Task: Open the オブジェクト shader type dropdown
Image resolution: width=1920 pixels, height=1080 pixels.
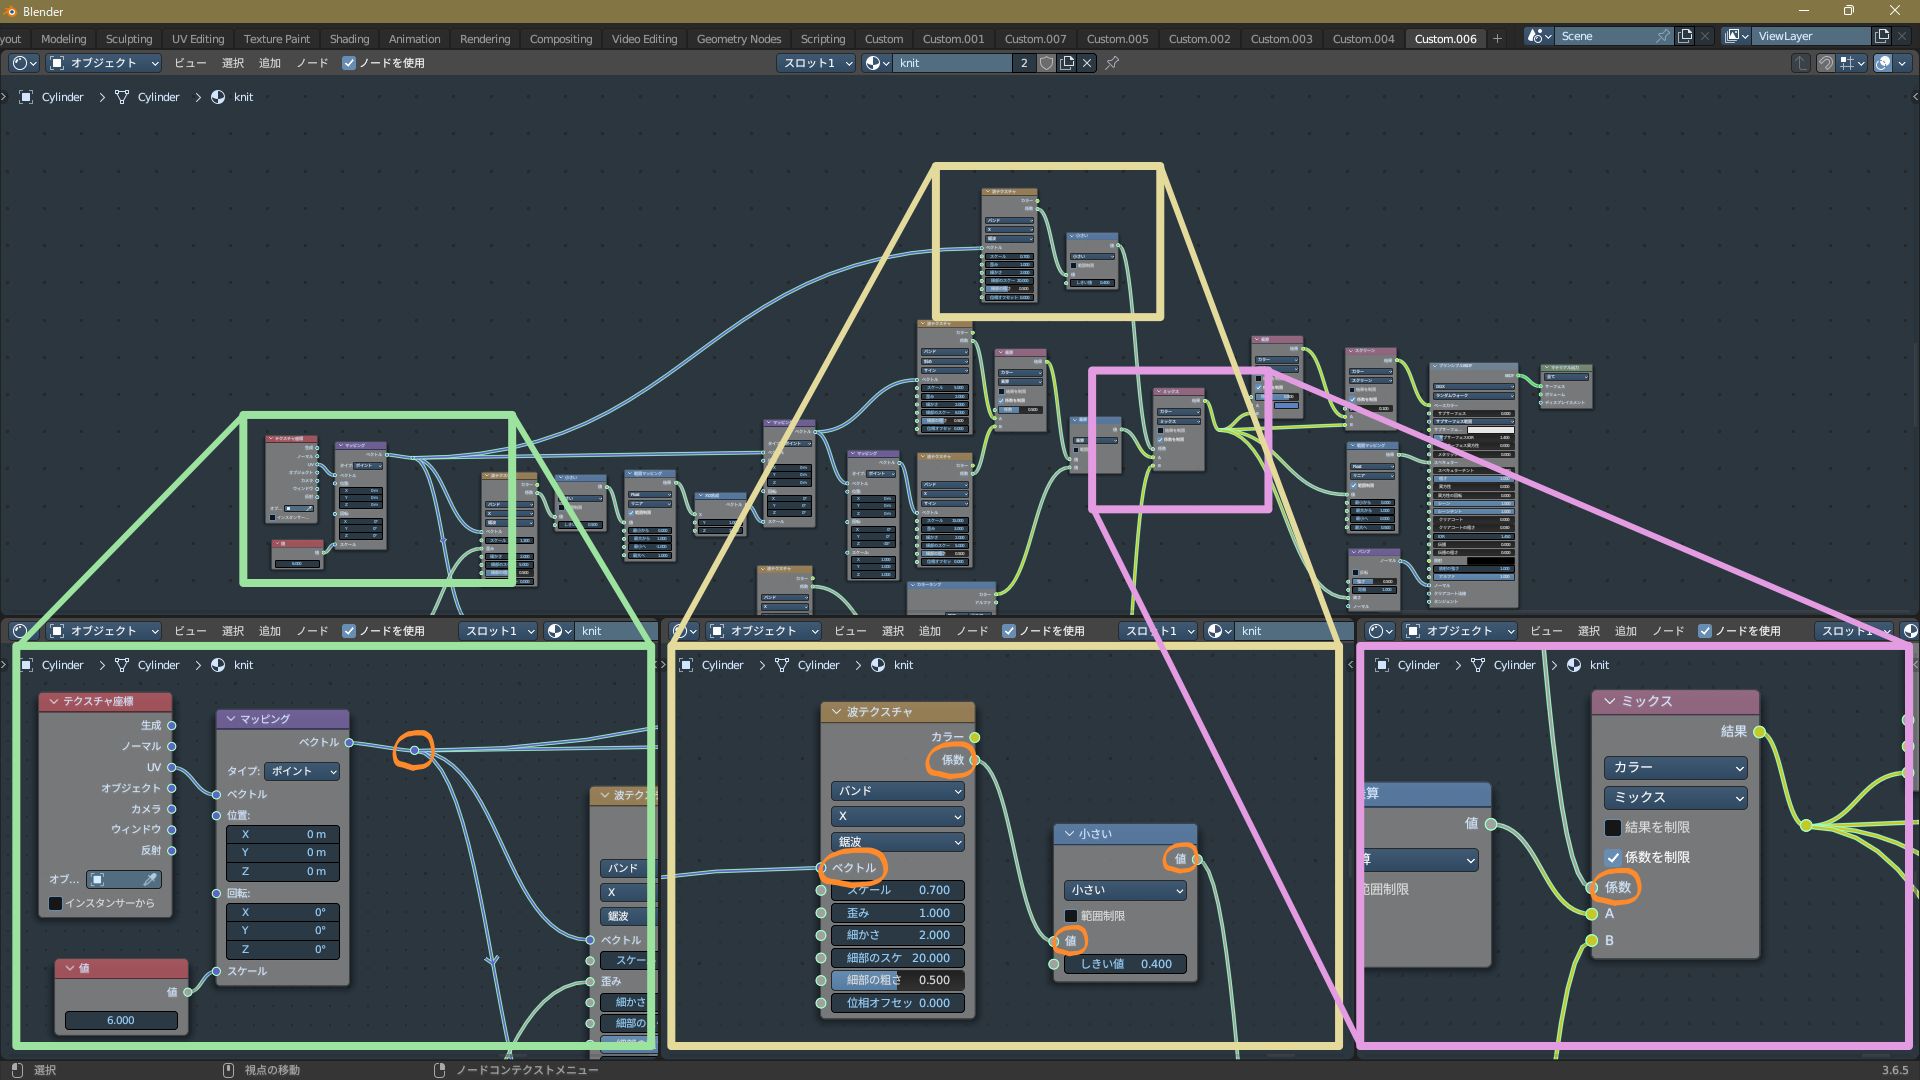Action: tap(104, 63)
